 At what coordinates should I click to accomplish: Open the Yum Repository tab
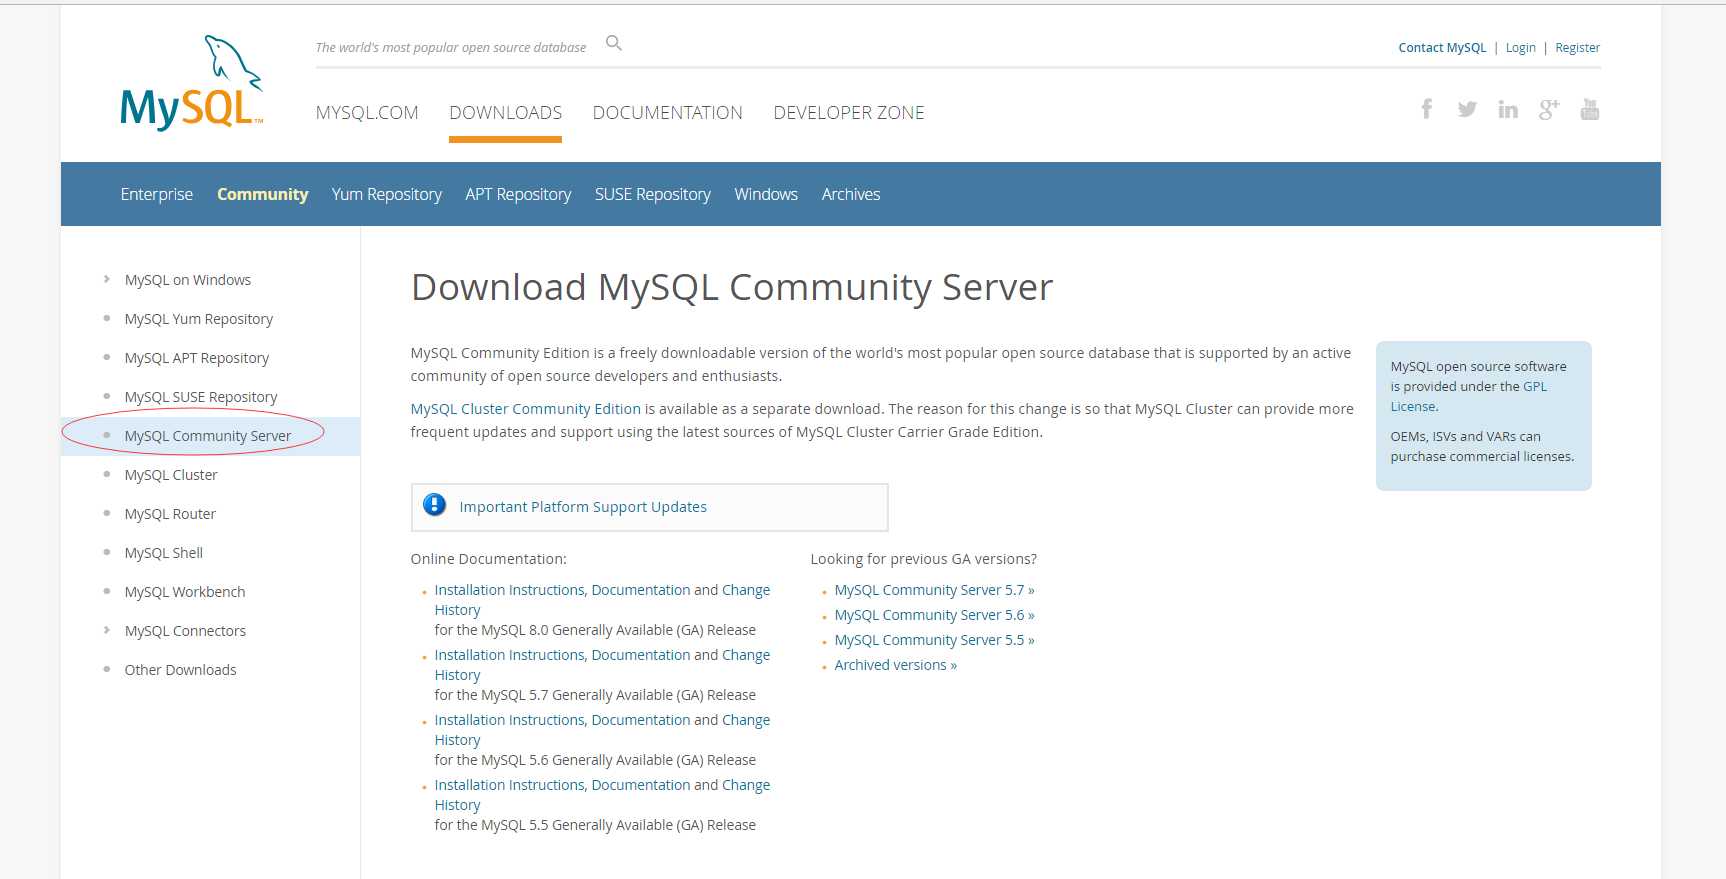[387, 194]
